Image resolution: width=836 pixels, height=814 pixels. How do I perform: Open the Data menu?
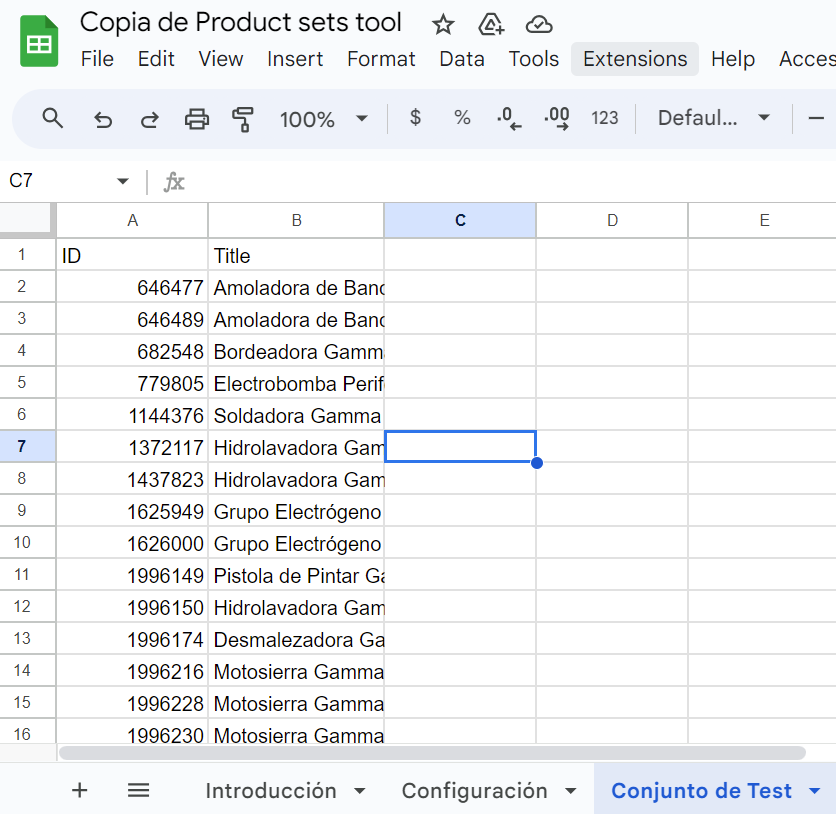[x=462, y=59]
